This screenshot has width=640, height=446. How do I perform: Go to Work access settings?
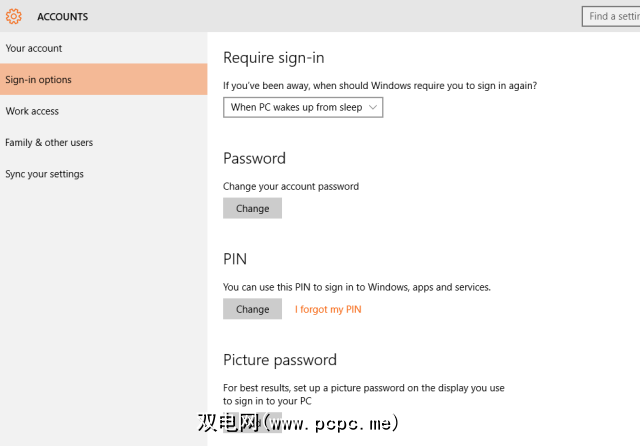tap(32, 111)
